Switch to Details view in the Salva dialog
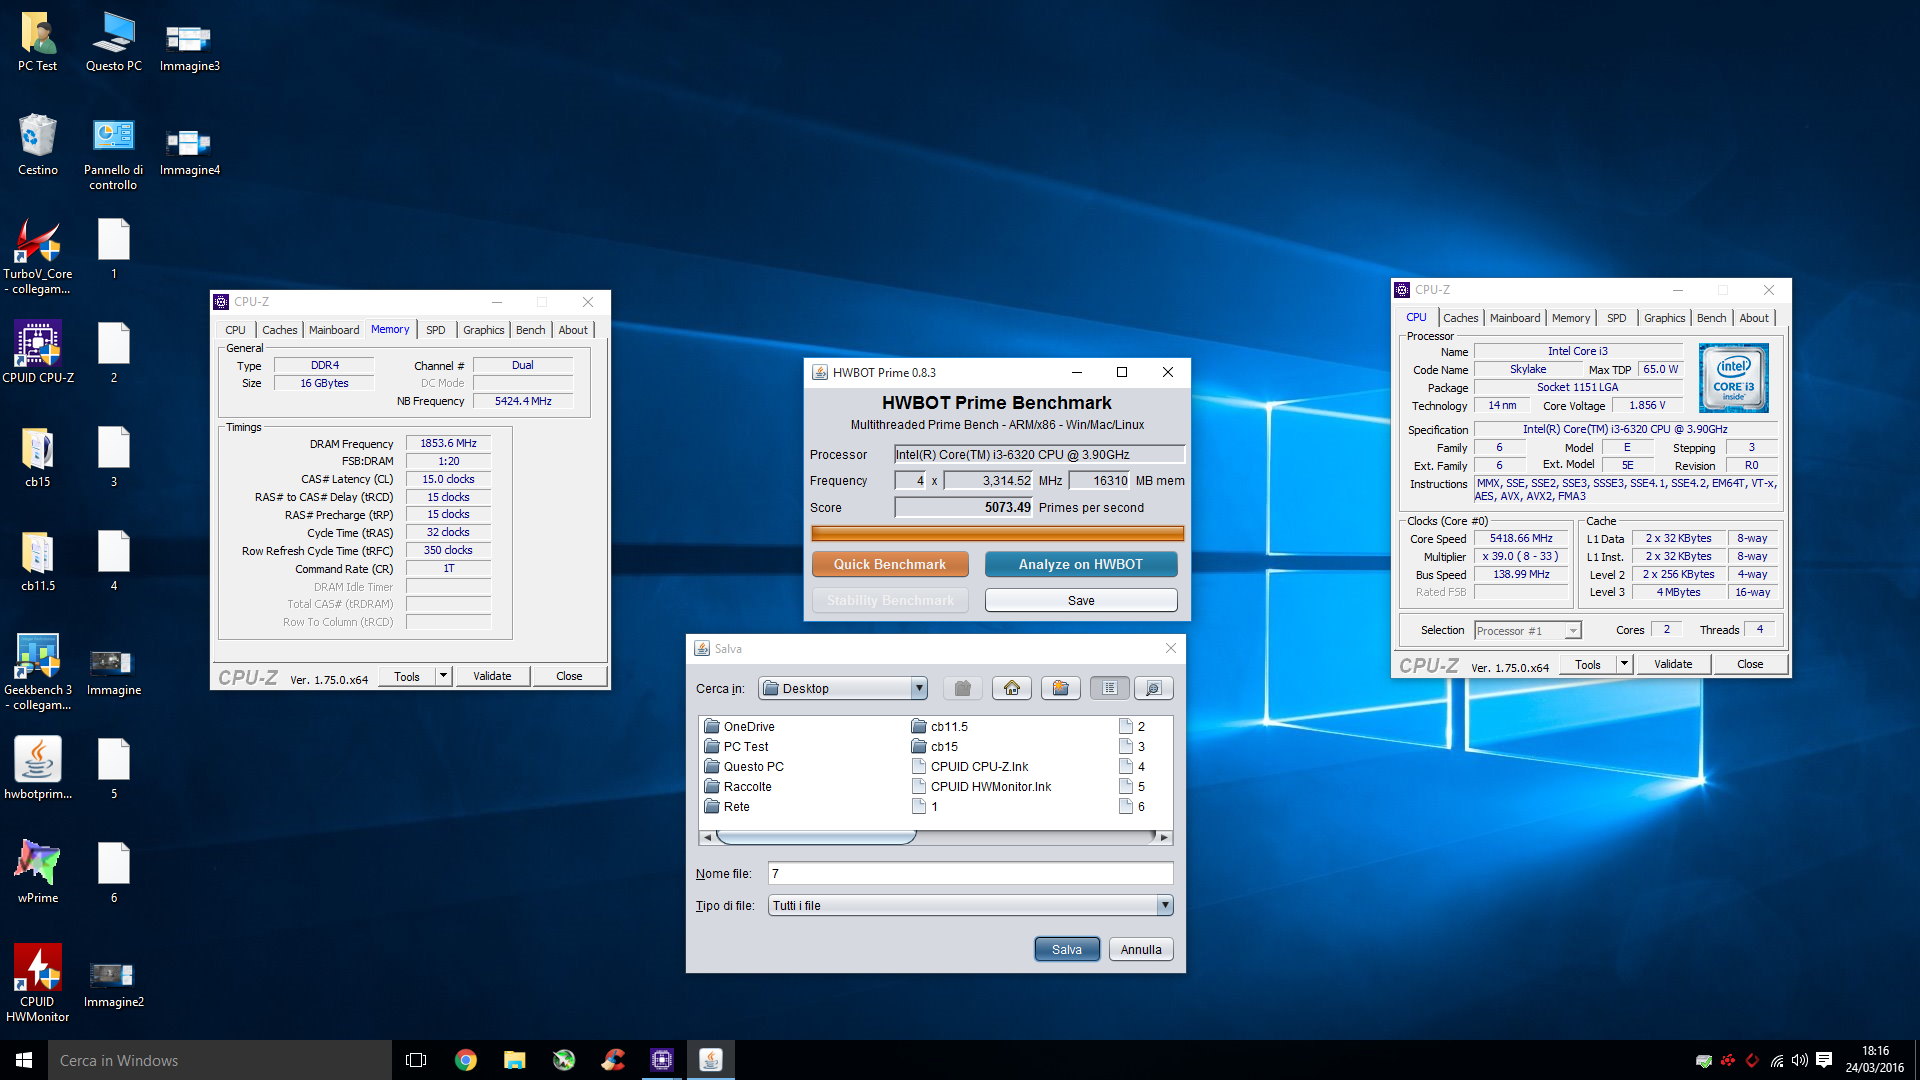This screenshot has width=1920, height=1080. click(1153, 688)
